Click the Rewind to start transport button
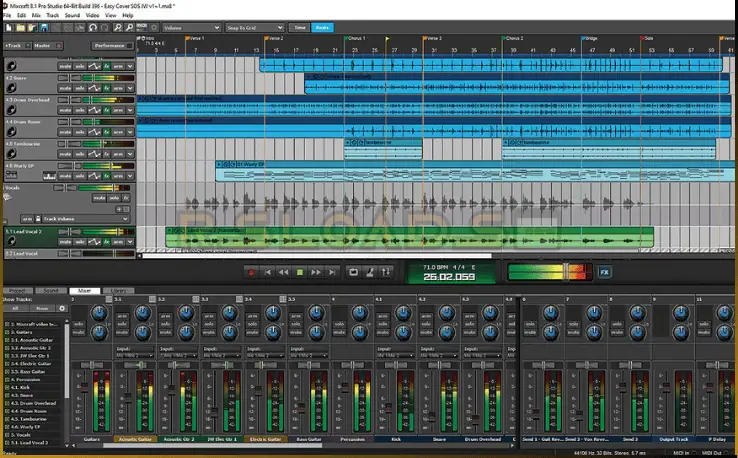This screenshot has height=458, width=738. coord(268,272)
